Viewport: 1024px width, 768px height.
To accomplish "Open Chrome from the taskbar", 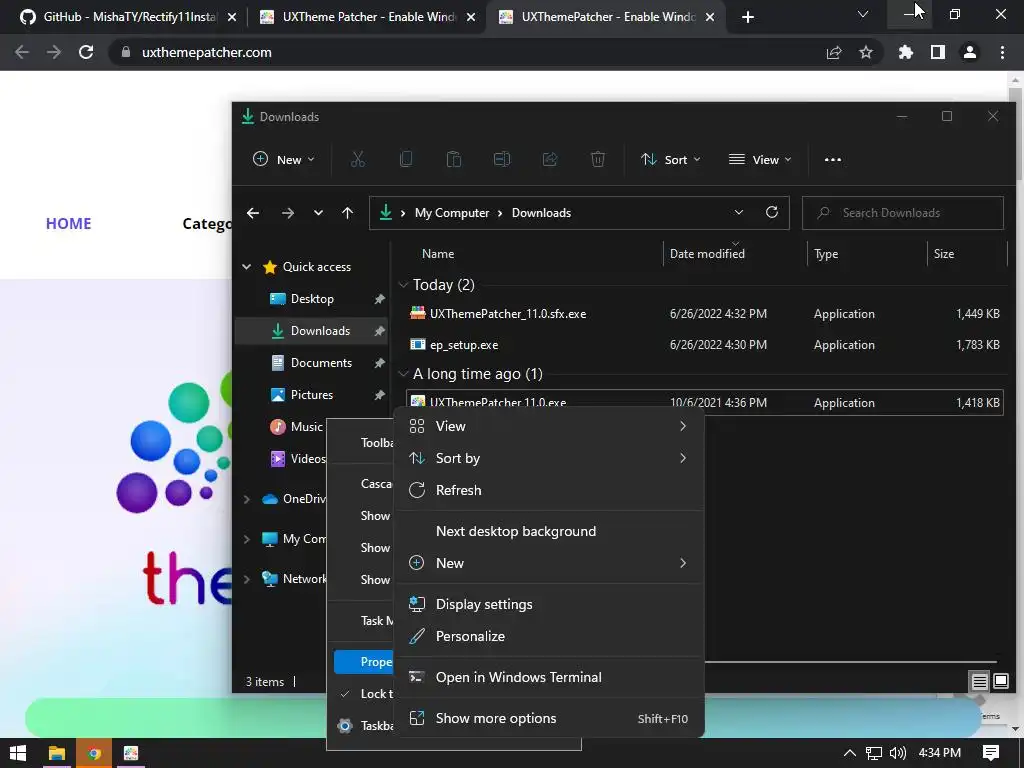I will click(x=95, y=754).
